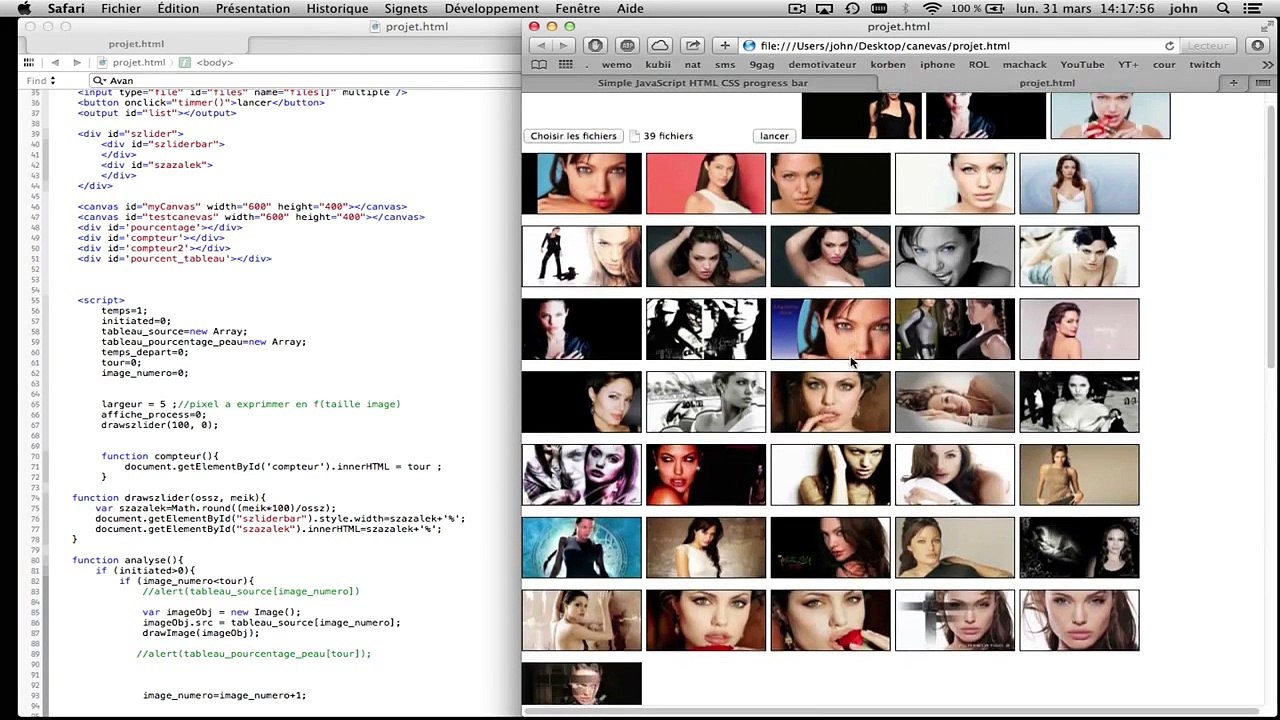Screen dimensions: 1280x720
Task: Open the twitch bookmark
Action: click(x=1204, y=65)
